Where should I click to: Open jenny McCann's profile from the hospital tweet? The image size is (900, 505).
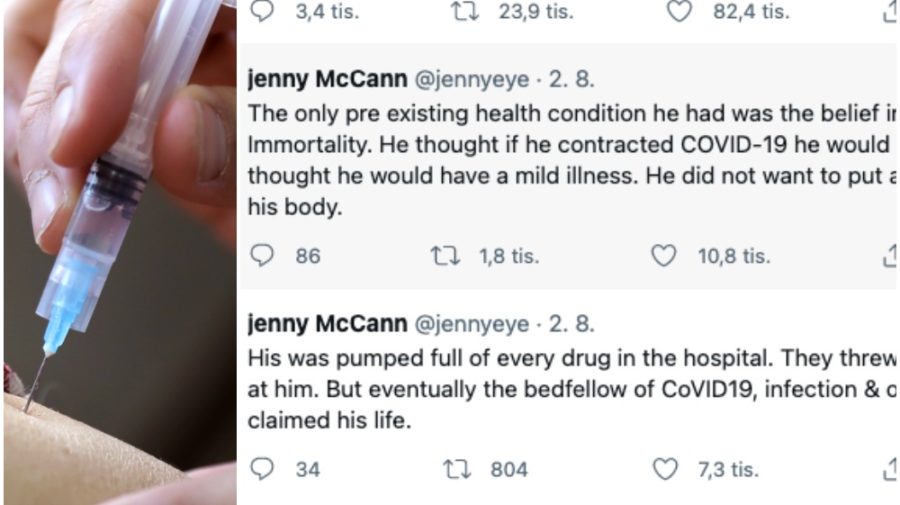point(327,323)
